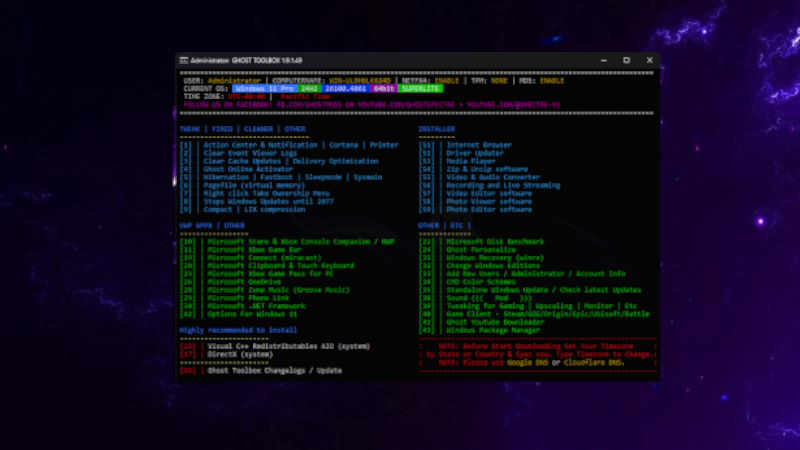
Task: Select 'Windows Package Manager' line
Action: coord(480,331)
